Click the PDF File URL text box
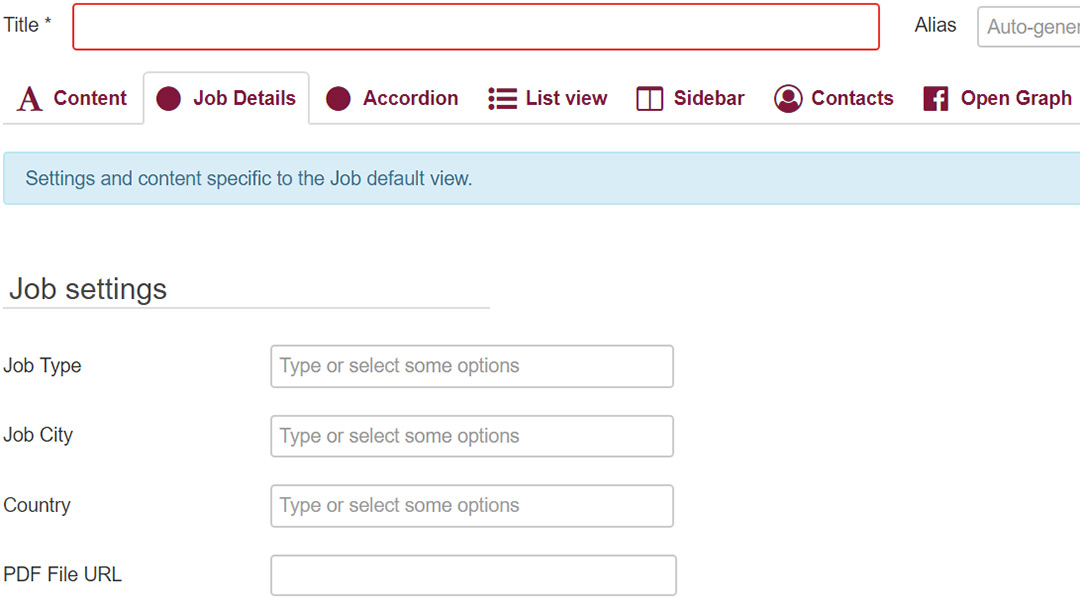 [473, 576]
